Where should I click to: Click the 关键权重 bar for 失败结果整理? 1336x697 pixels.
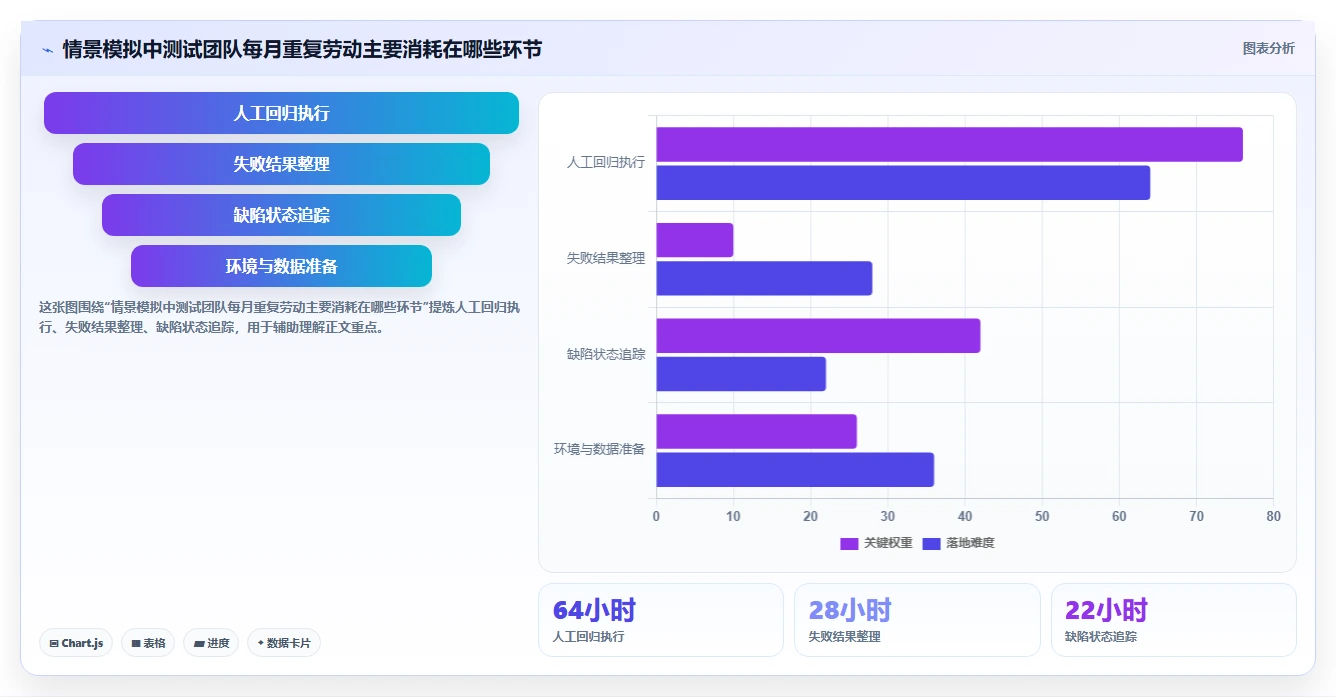pos(694,240)
